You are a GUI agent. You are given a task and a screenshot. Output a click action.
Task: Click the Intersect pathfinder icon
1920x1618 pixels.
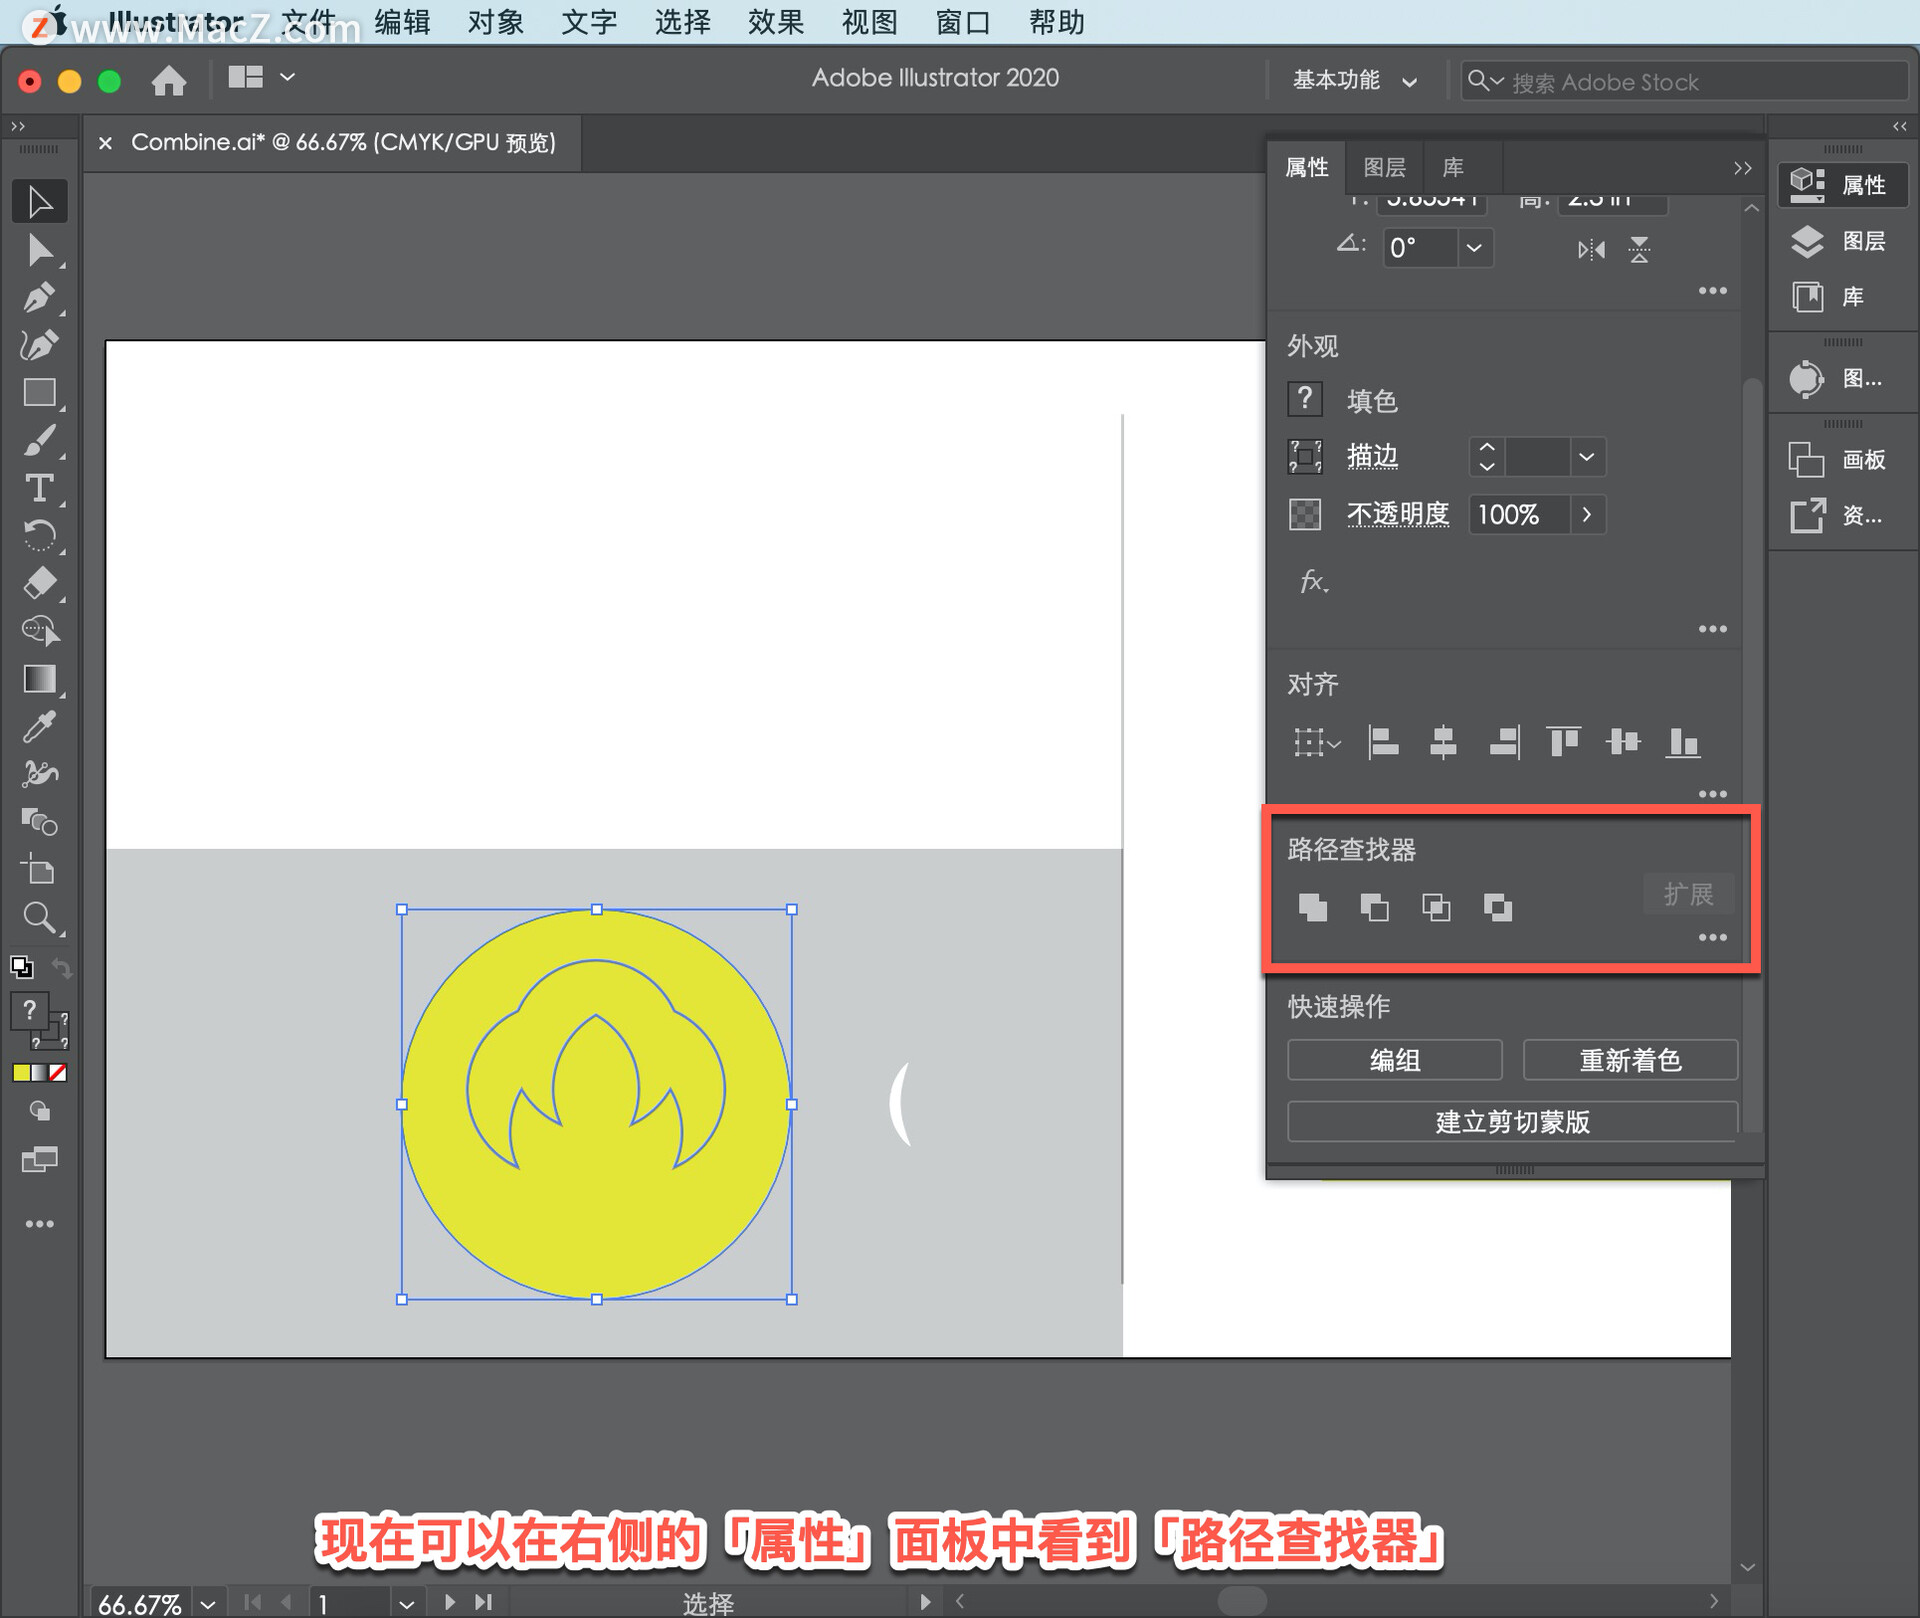[x=1436, y=907]
